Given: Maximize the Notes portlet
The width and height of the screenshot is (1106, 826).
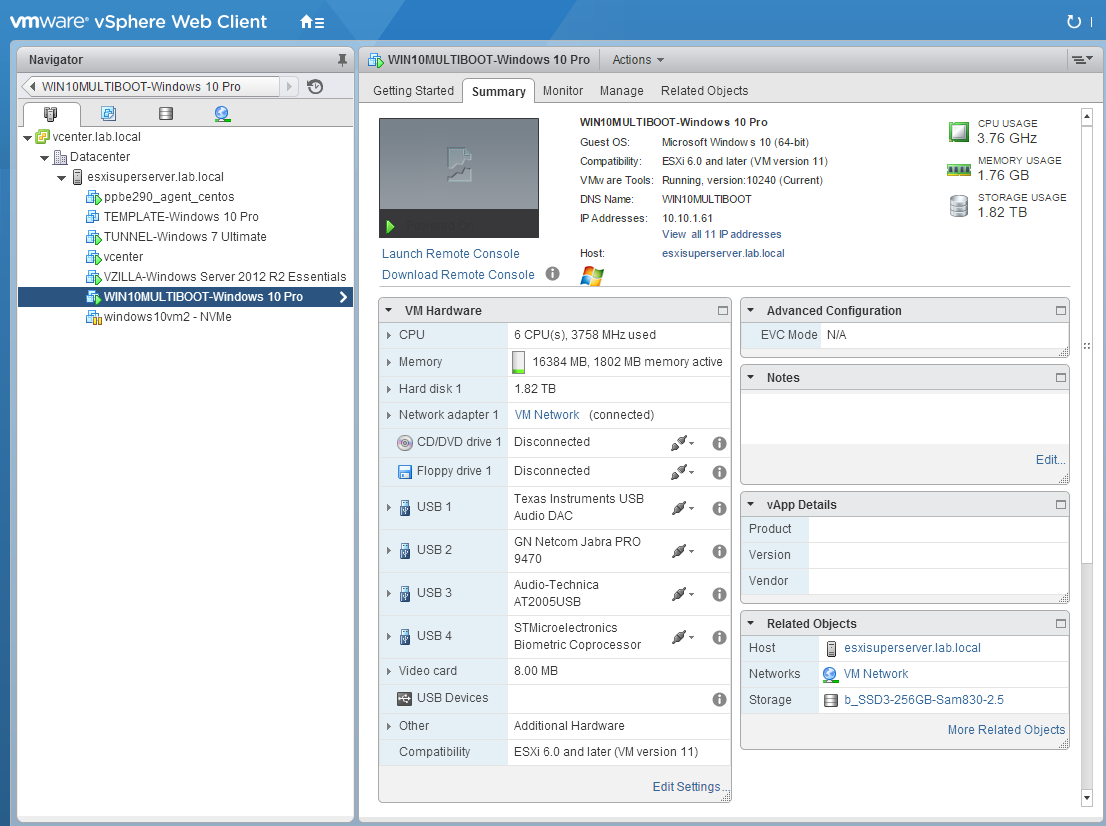Looking at the screenshot, I should point(1060,377).
